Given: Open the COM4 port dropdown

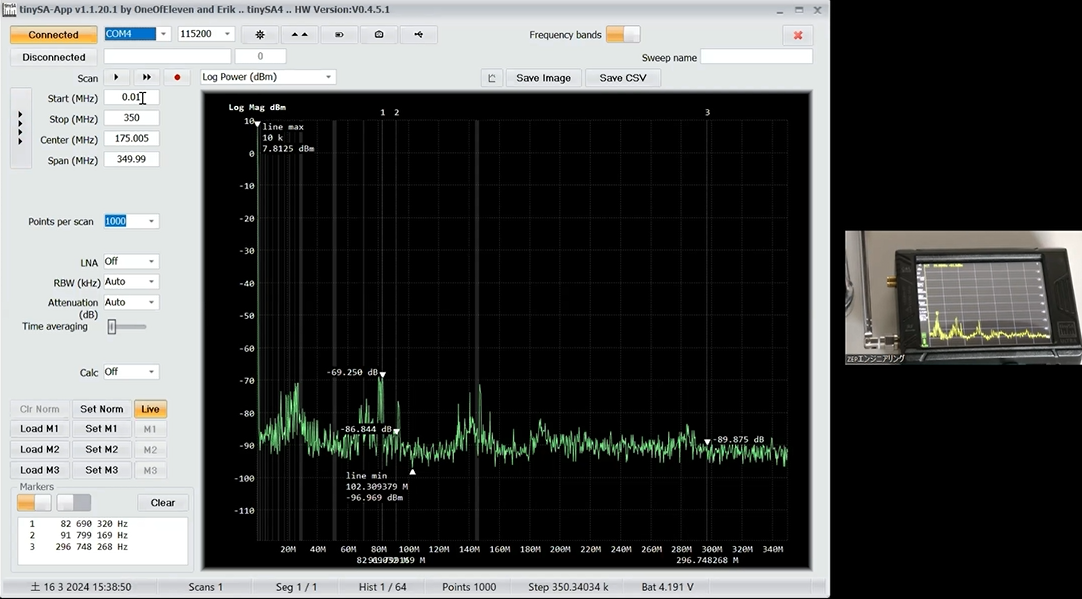Looking at the screenshot, I should [164, 34].
